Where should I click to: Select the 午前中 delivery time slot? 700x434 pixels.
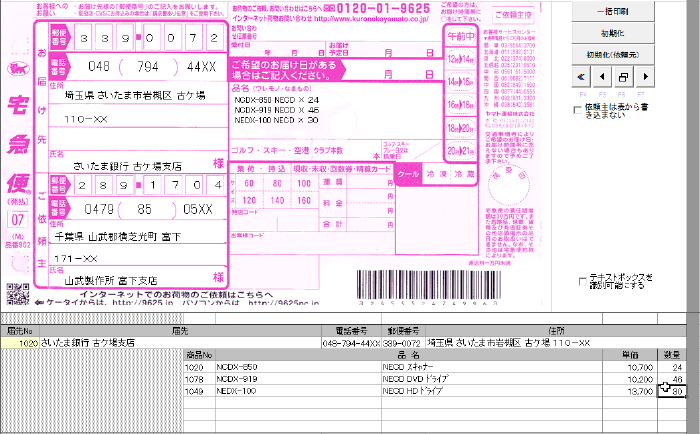pyautogui.click(x=461, y=36)
